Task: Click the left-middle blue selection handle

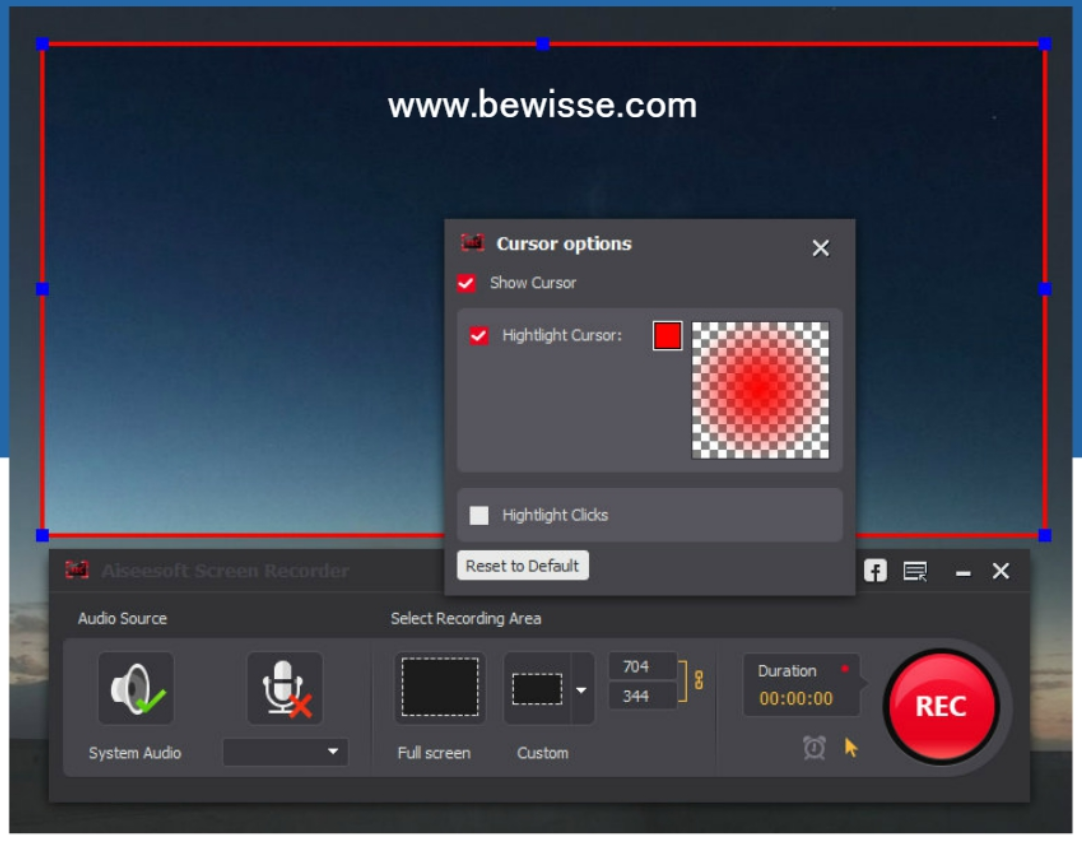Action: click(x=42, y=289)
